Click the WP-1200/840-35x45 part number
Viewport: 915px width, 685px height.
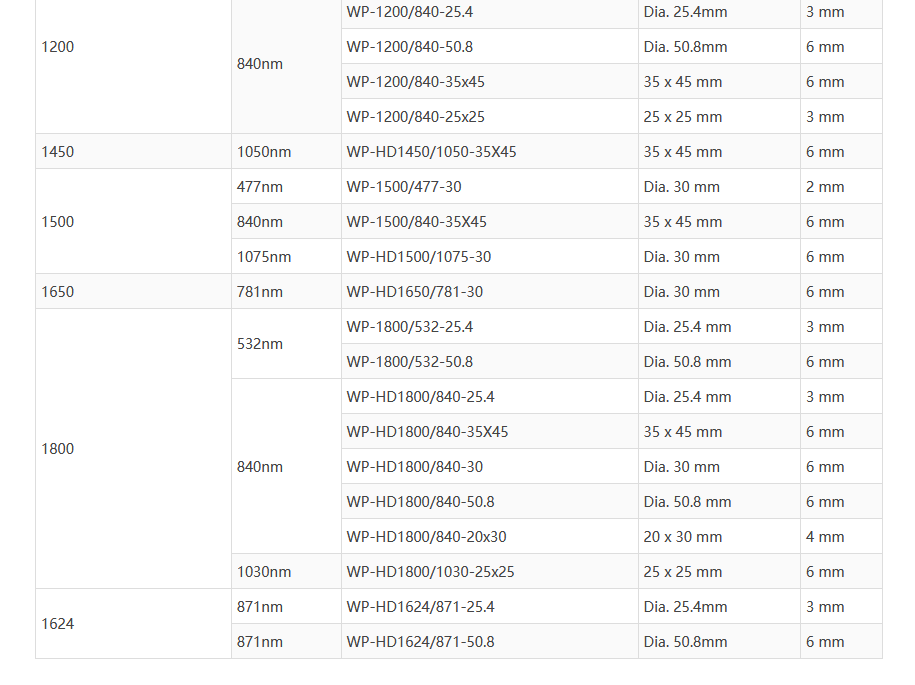pos(416,82)
